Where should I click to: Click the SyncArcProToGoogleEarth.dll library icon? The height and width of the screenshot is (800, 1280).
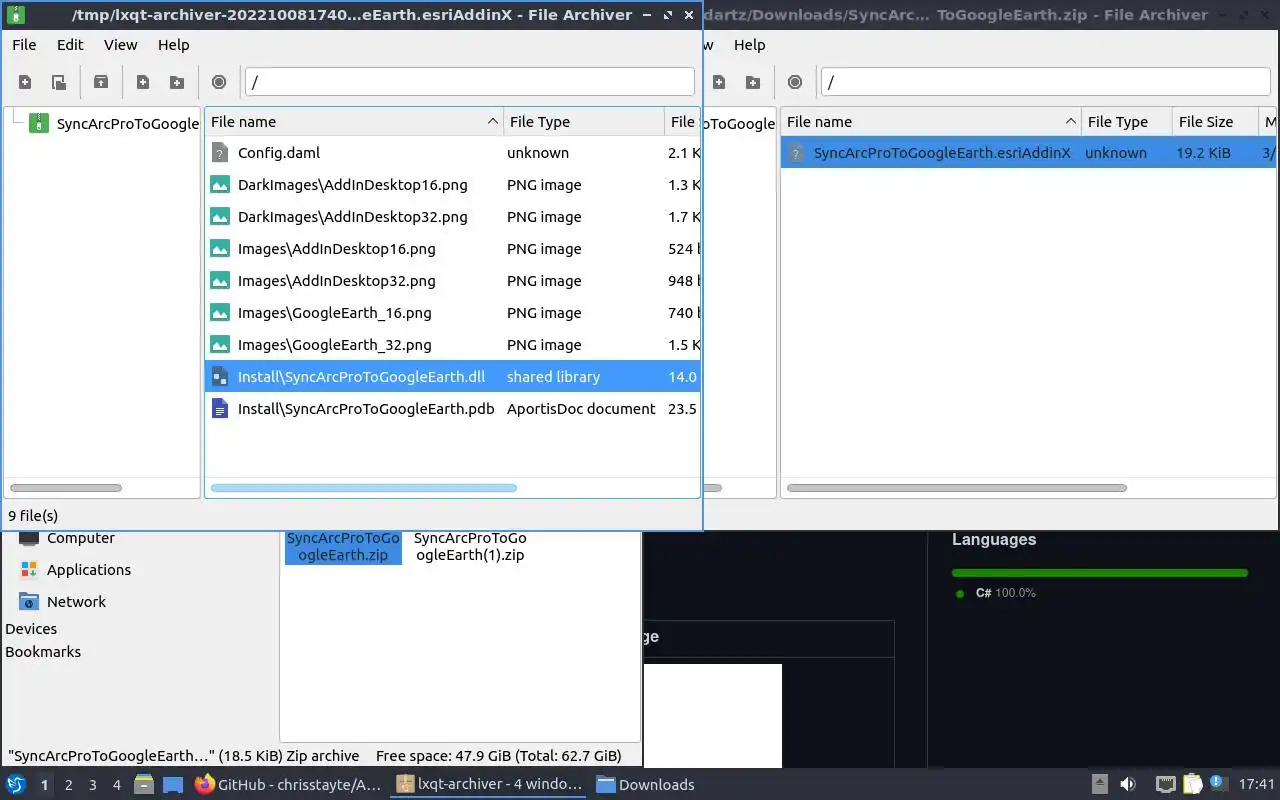click(x=220, y=377)
